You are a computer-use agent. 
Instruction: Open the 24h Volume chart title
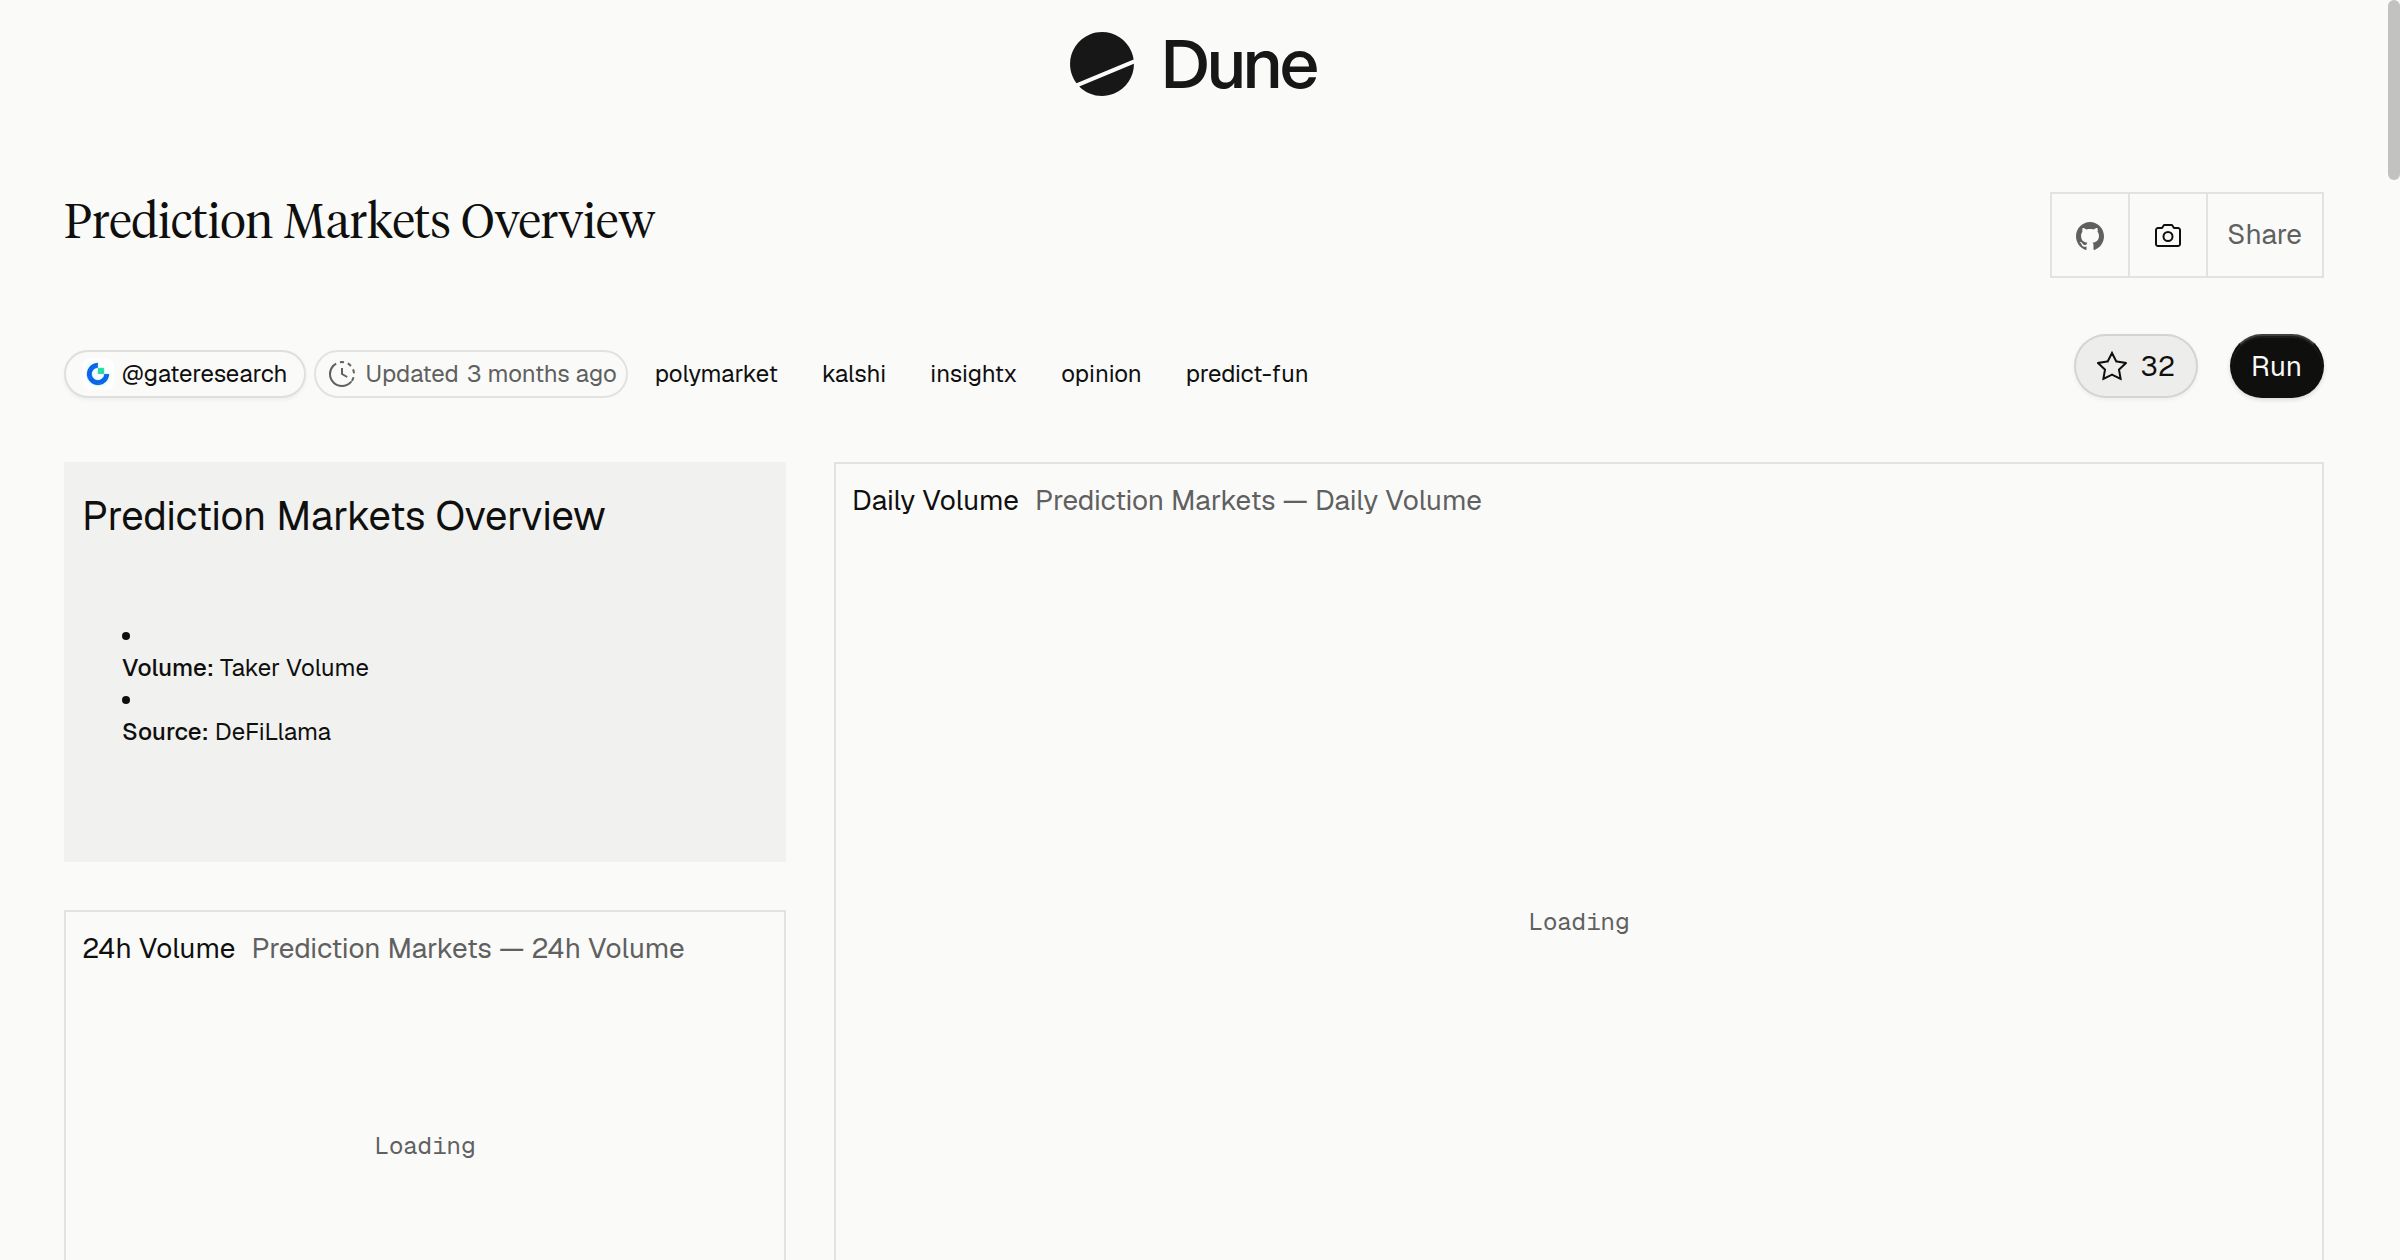point(158,948)
